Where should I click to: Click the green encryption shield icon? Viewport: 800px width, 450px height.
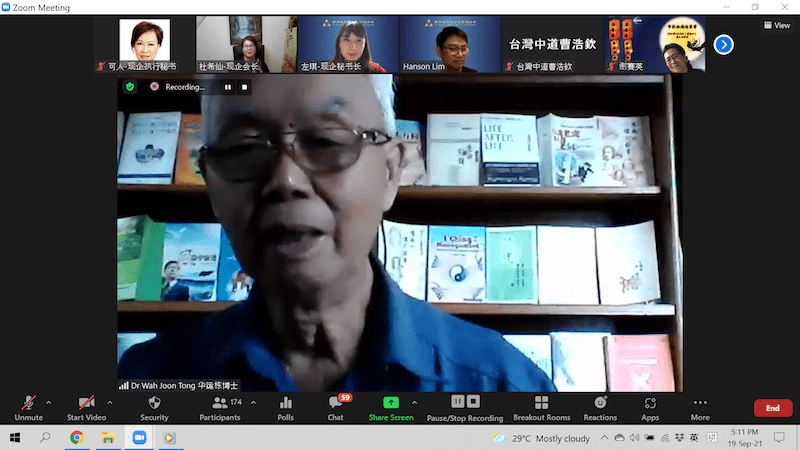(x=130, y=87)
